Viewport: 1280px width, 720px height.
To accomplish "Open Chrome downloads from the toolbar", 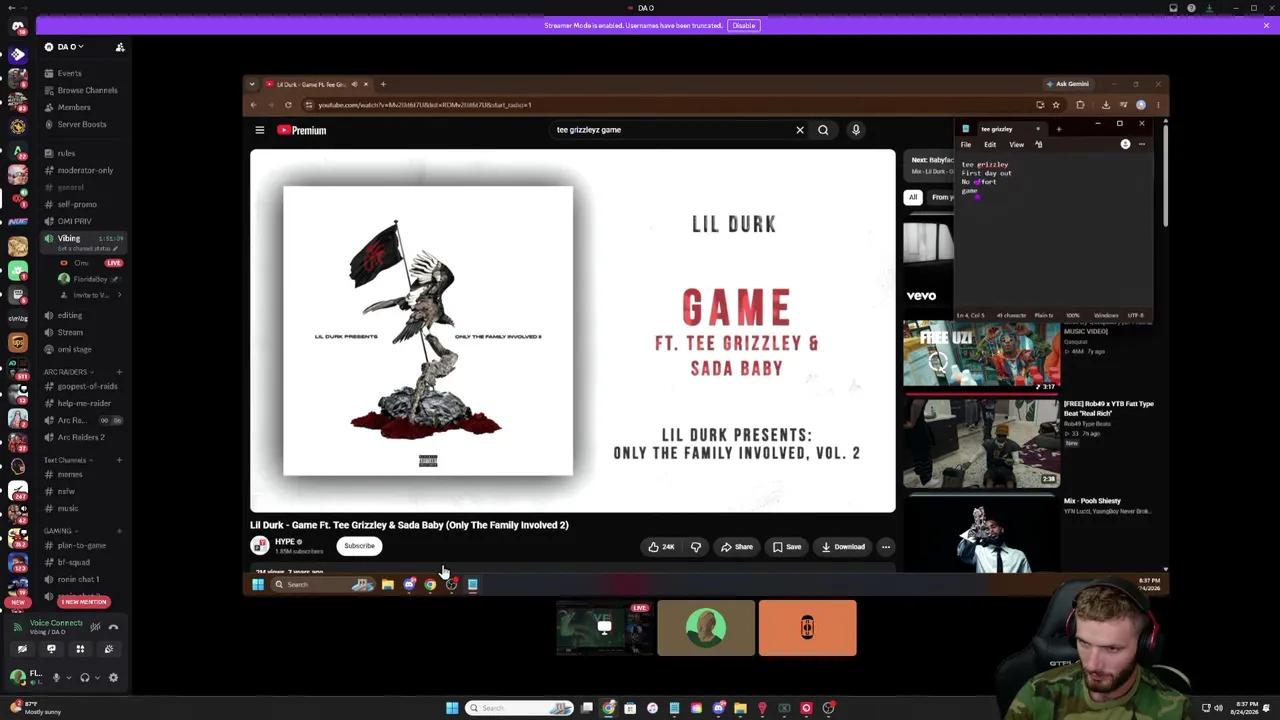I will click(1105, 105).
